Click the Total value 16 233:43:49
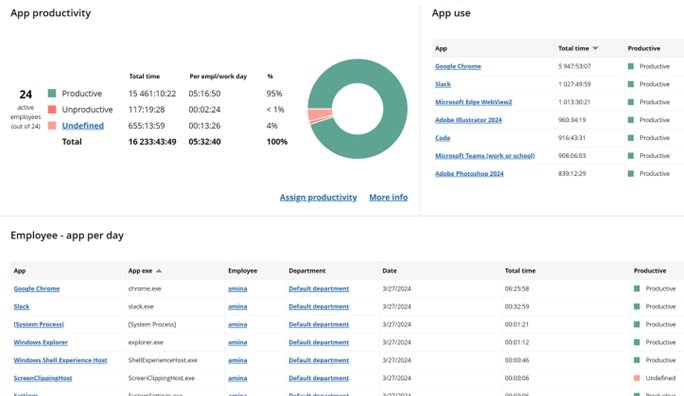This screenshot has height=396, width=684. tap(152, 142)
